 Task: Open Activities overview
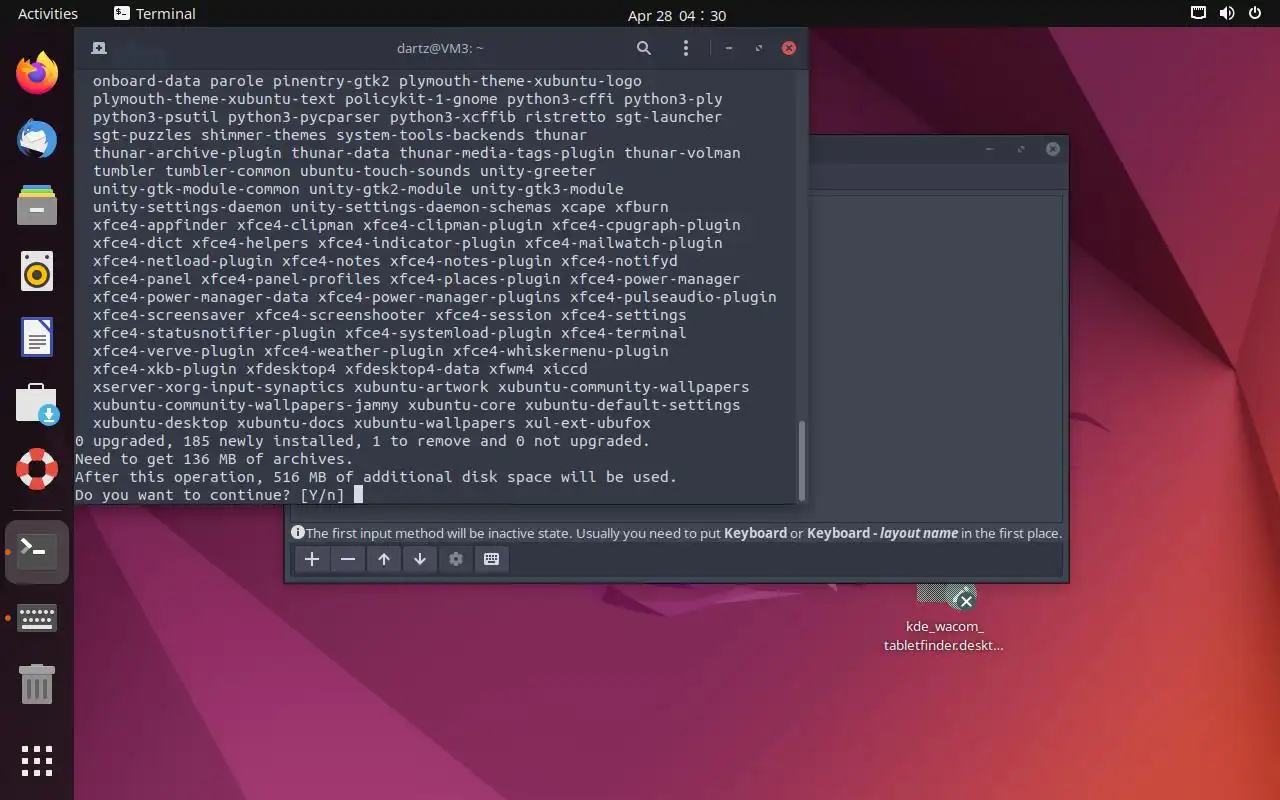click(48, 14)
